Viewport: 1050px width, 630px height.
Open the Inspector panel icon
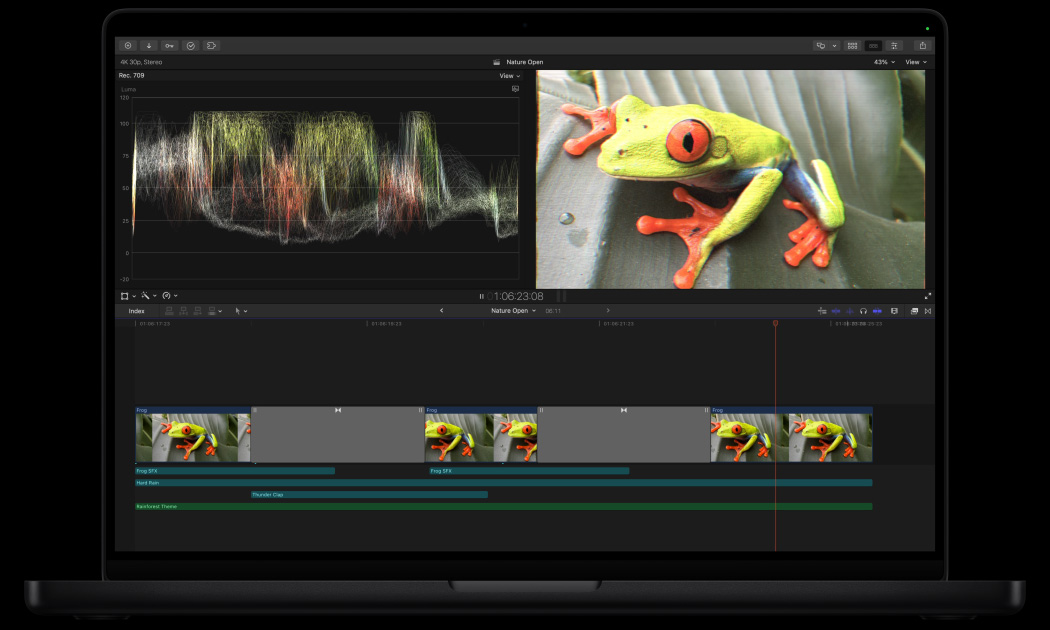[x=894, y=45]
